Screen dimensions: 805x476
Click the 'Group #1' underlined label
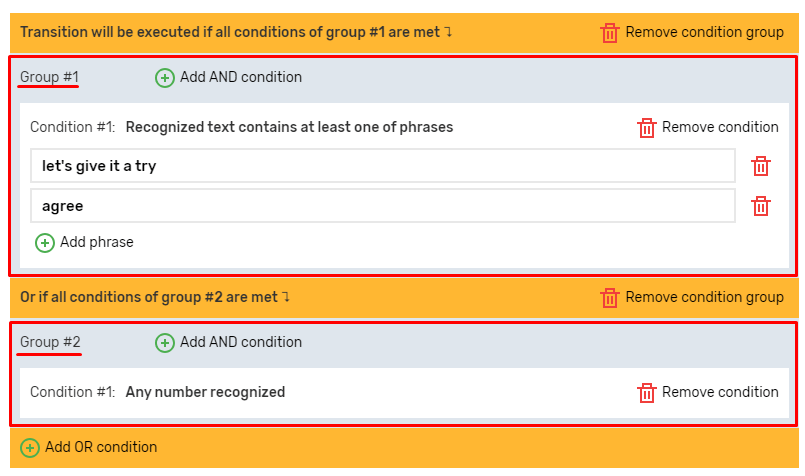(49, 77)
